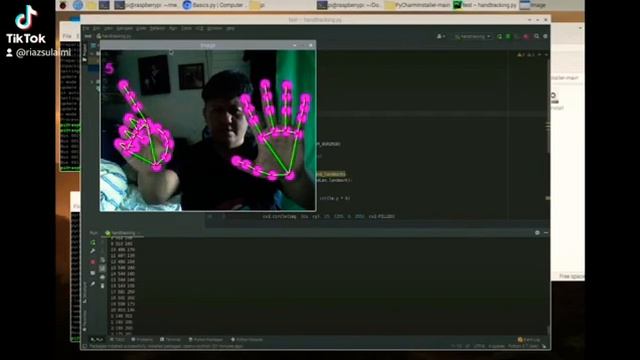Open the handtracking run configuration dropdown
Viewport: 640px width, 360px height.
point(472,36)
